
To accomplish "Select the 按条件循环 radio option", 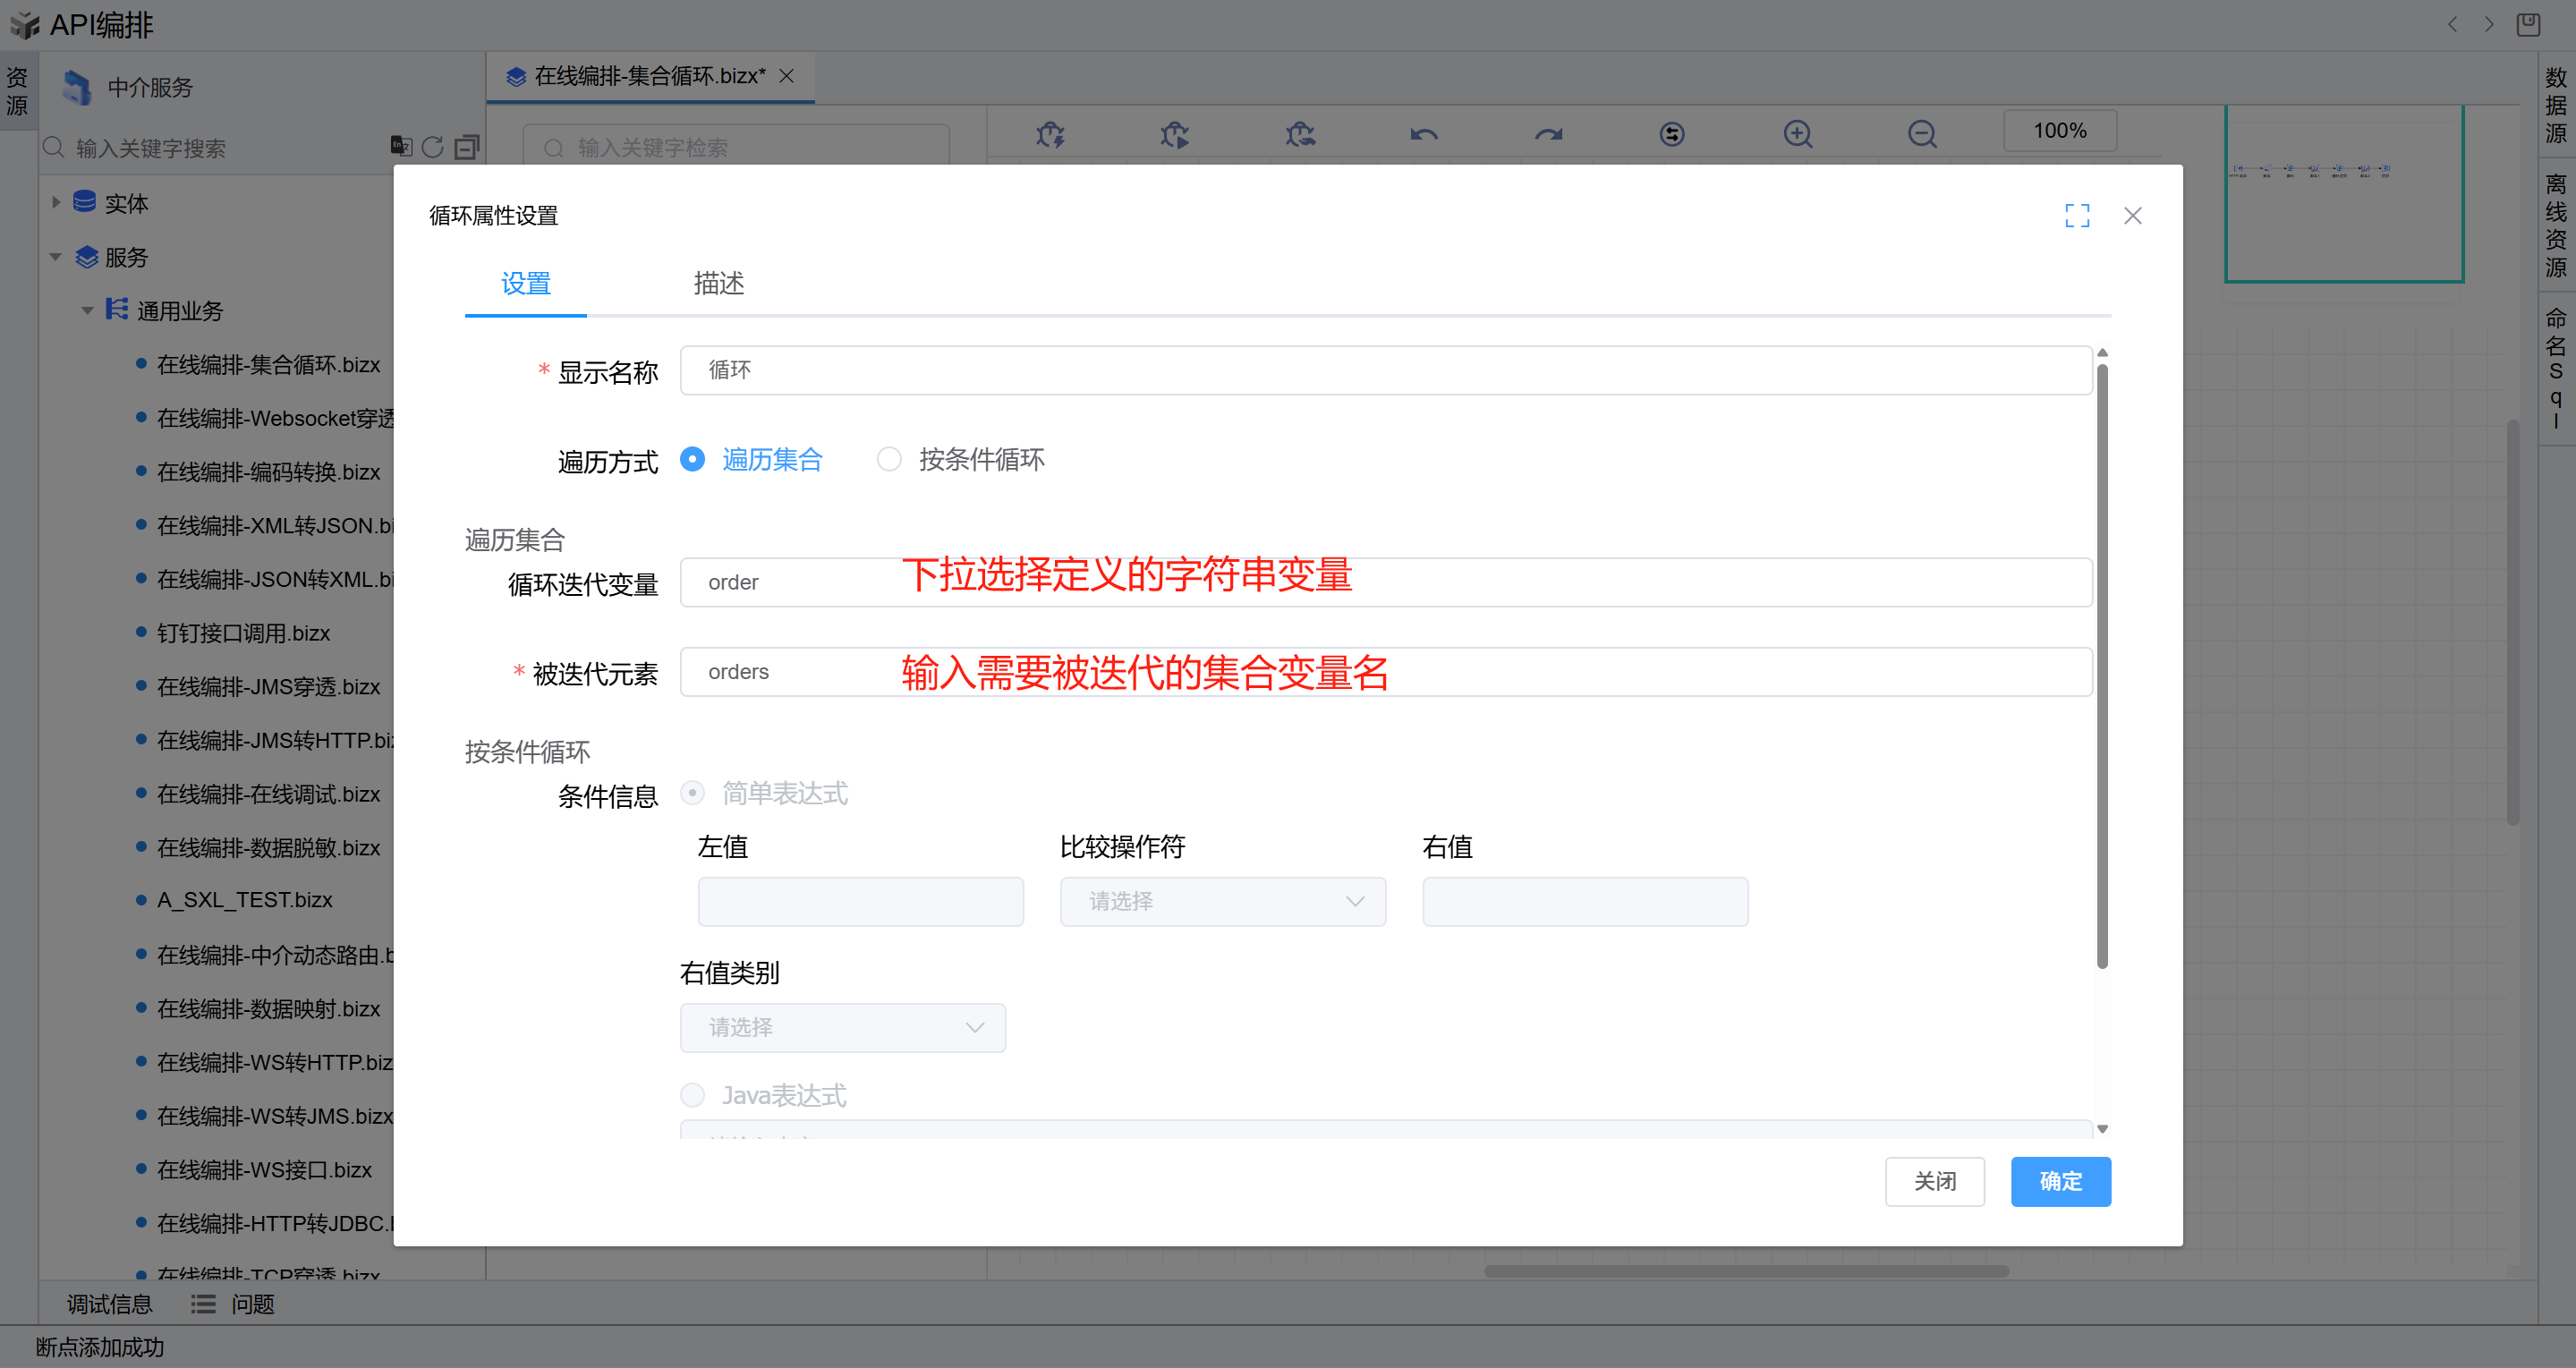I will coord(889,459).
